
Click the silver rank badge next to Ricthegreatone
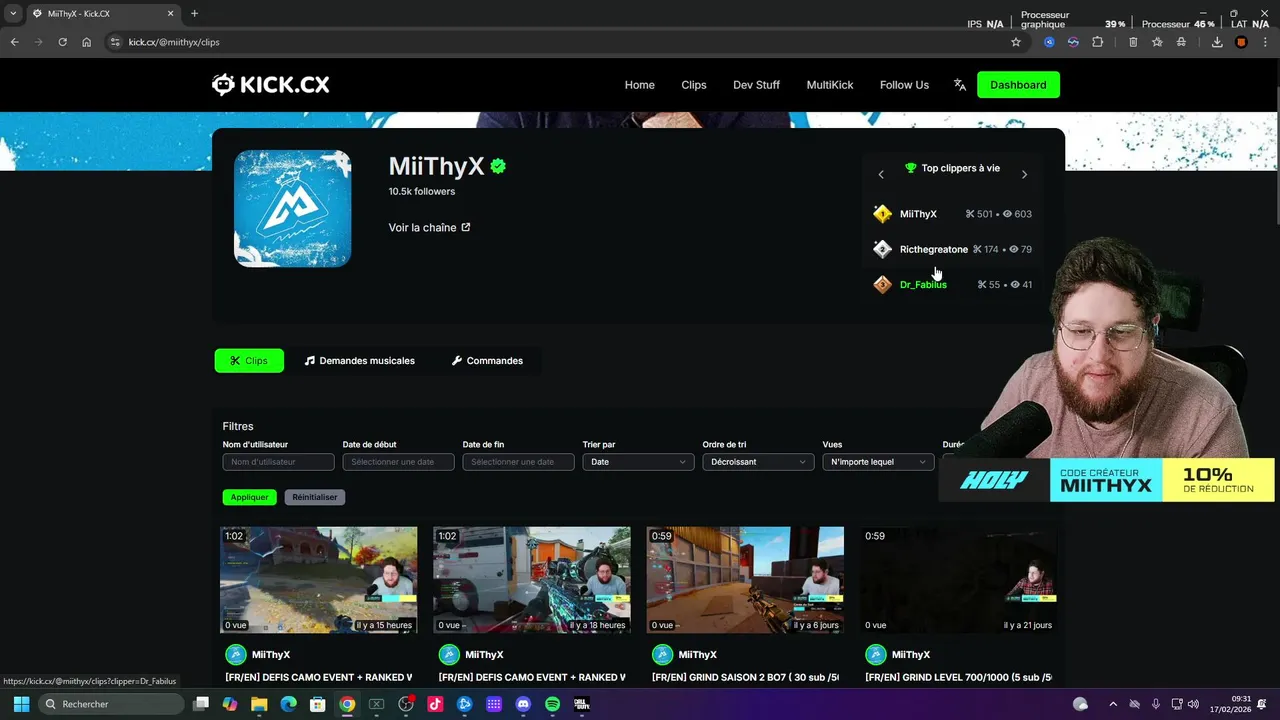pyautogui.click(x=882, y=249)
